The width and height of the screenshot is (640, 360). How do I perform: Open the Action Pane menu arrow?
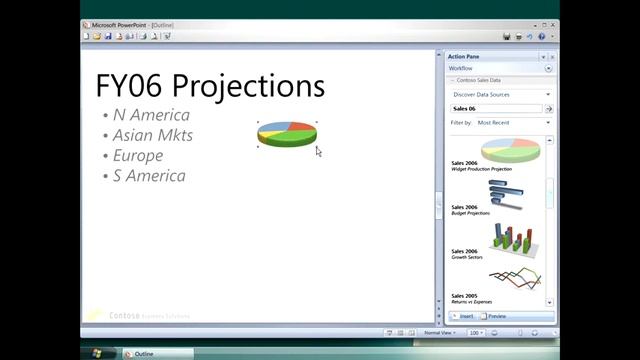point(543,57)
